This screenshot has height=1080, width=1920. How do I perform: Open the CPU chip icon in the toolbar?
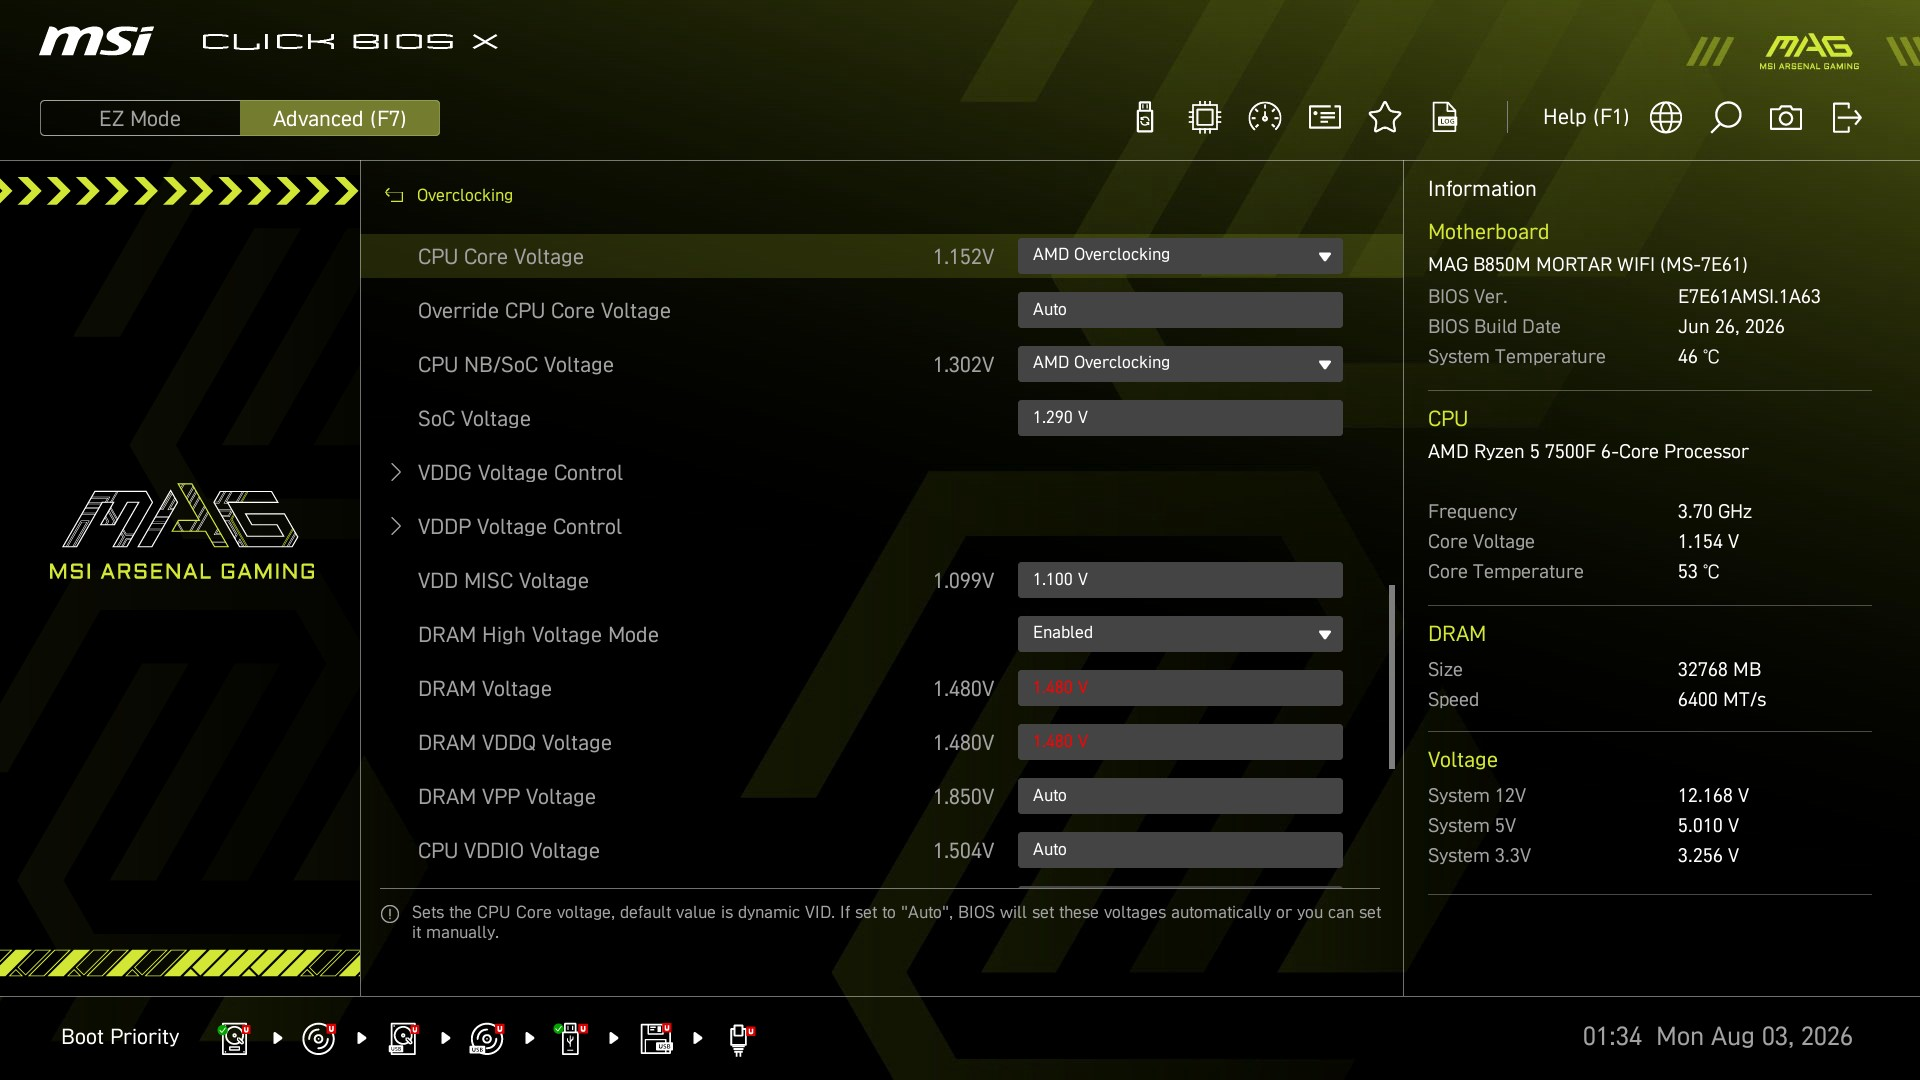[1205, 118]
